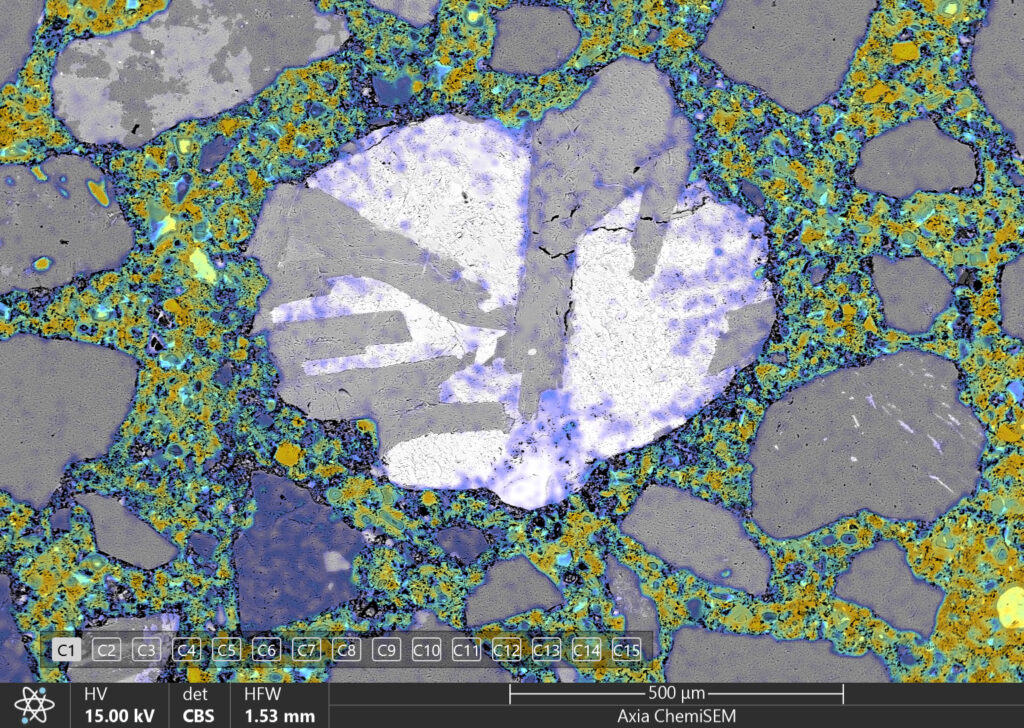
Task: Select the C5 channel box
Action: [227, 650]
